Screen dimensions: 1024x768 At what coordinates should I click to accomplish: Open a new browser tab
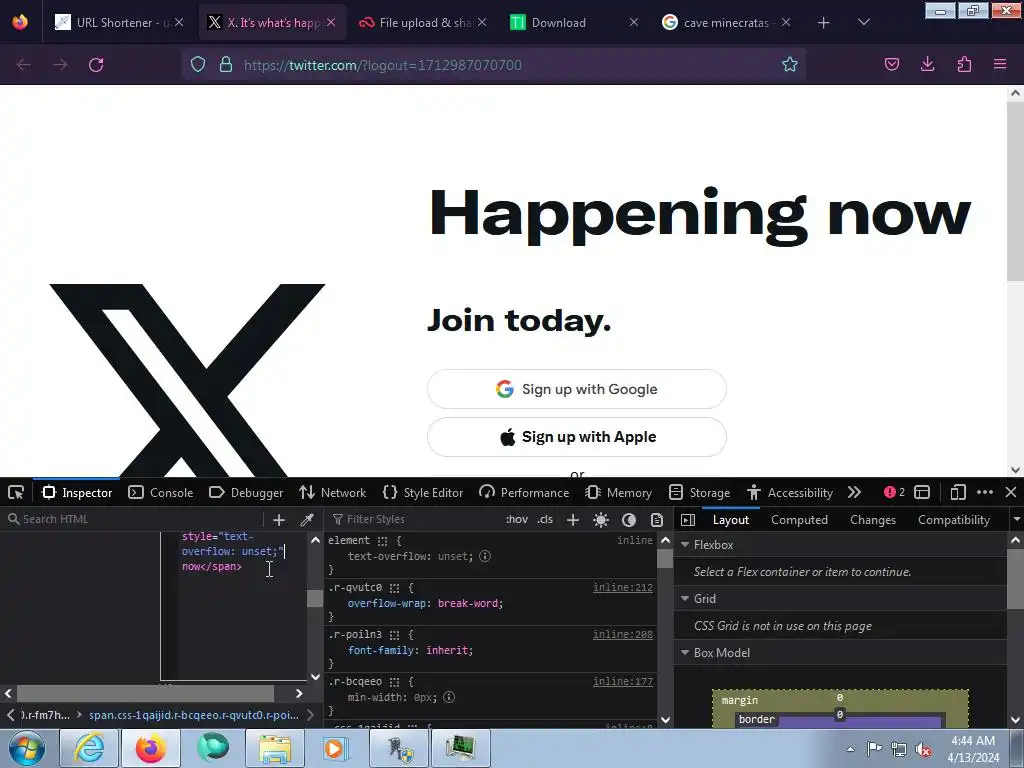pyautogui.click(x=824, y=23)
